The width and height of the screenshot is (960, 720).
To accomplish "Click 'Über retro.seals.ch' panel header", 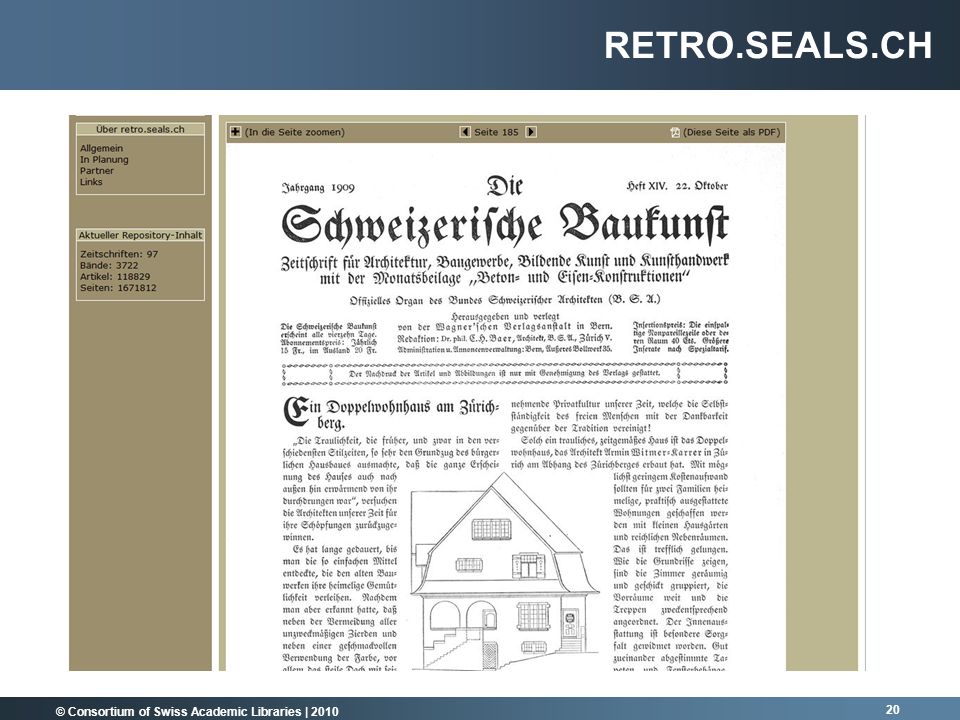I will point(140,129).
